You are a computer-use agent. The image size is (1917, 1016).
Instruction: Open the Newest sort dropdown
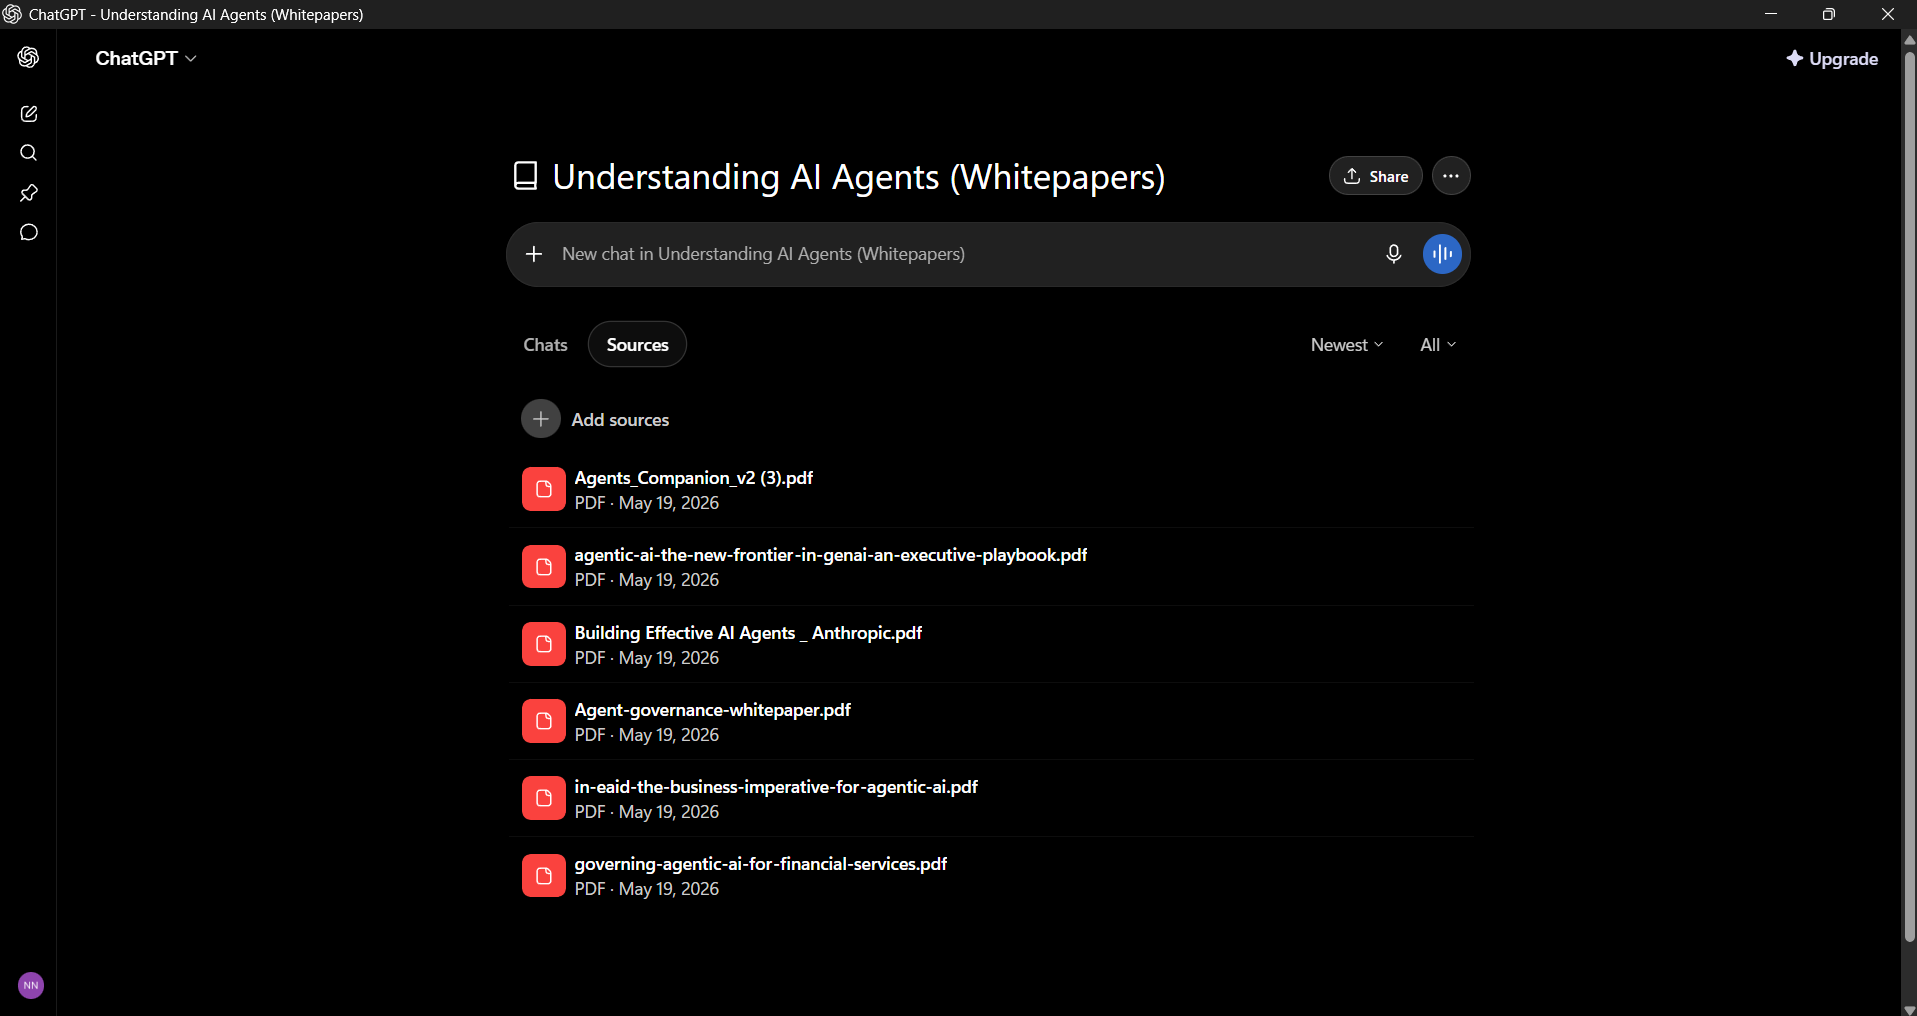tap(1347, 345)
